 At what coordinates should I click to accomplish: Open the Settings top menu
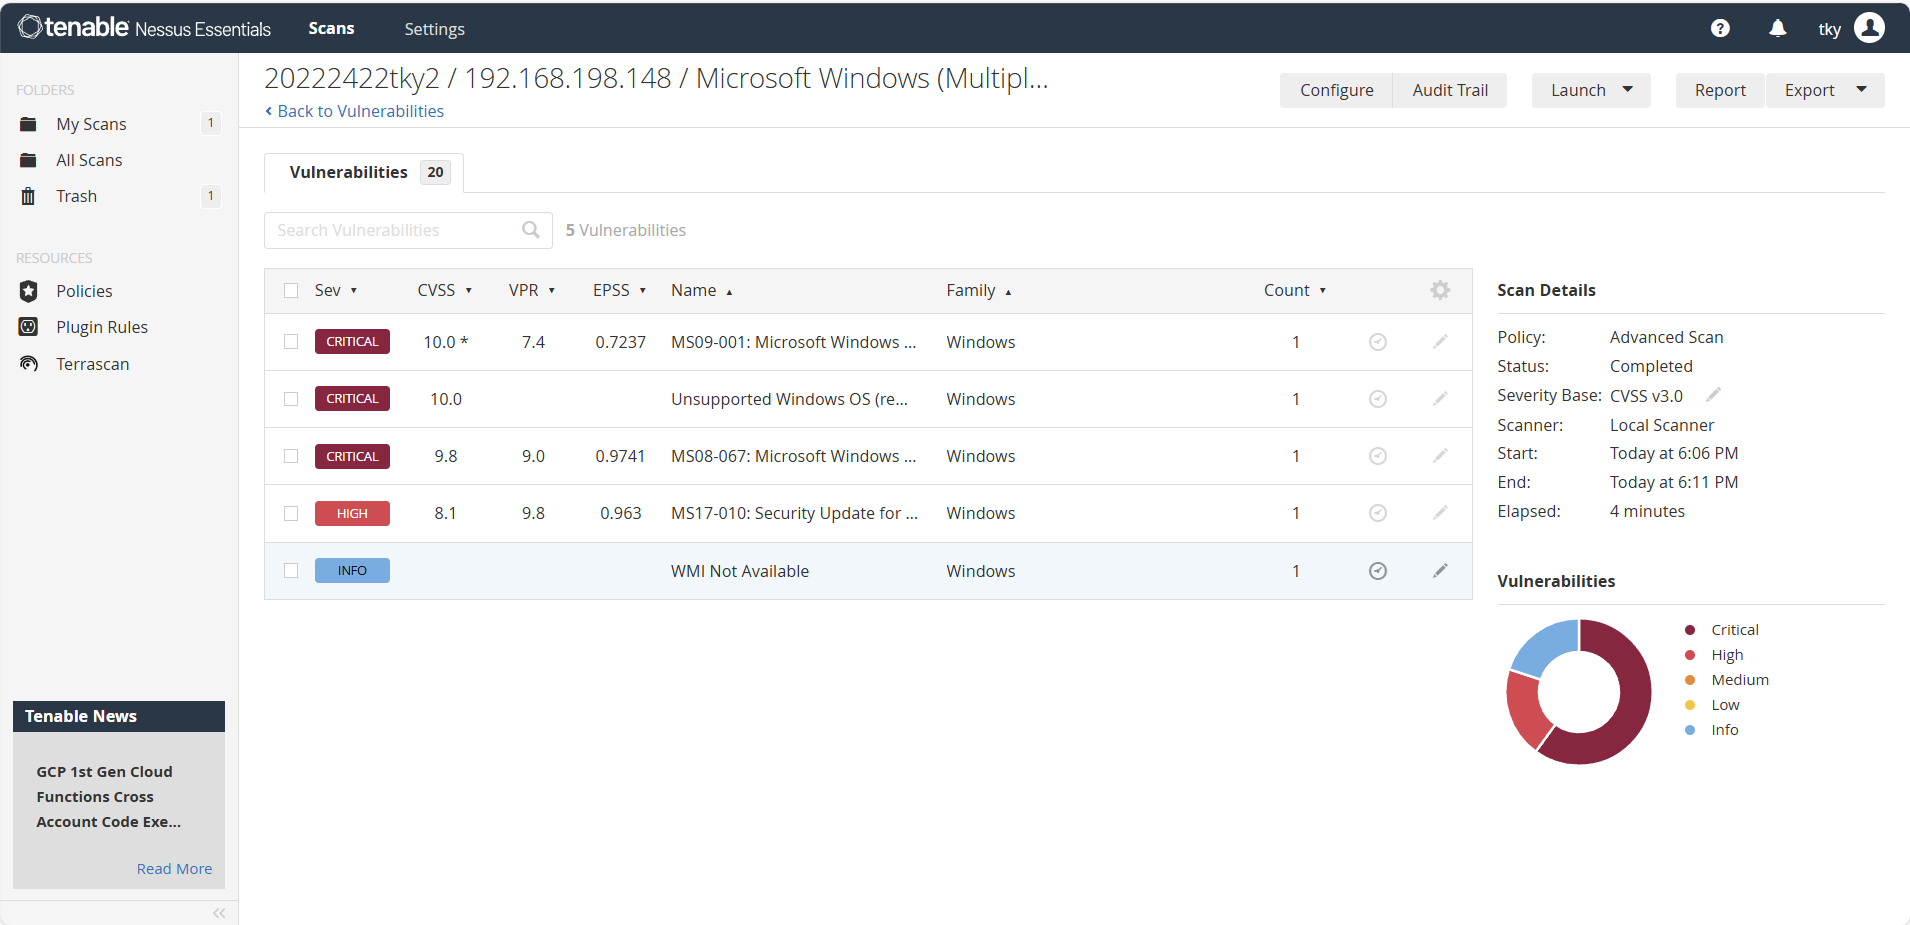tap(434, 29)
